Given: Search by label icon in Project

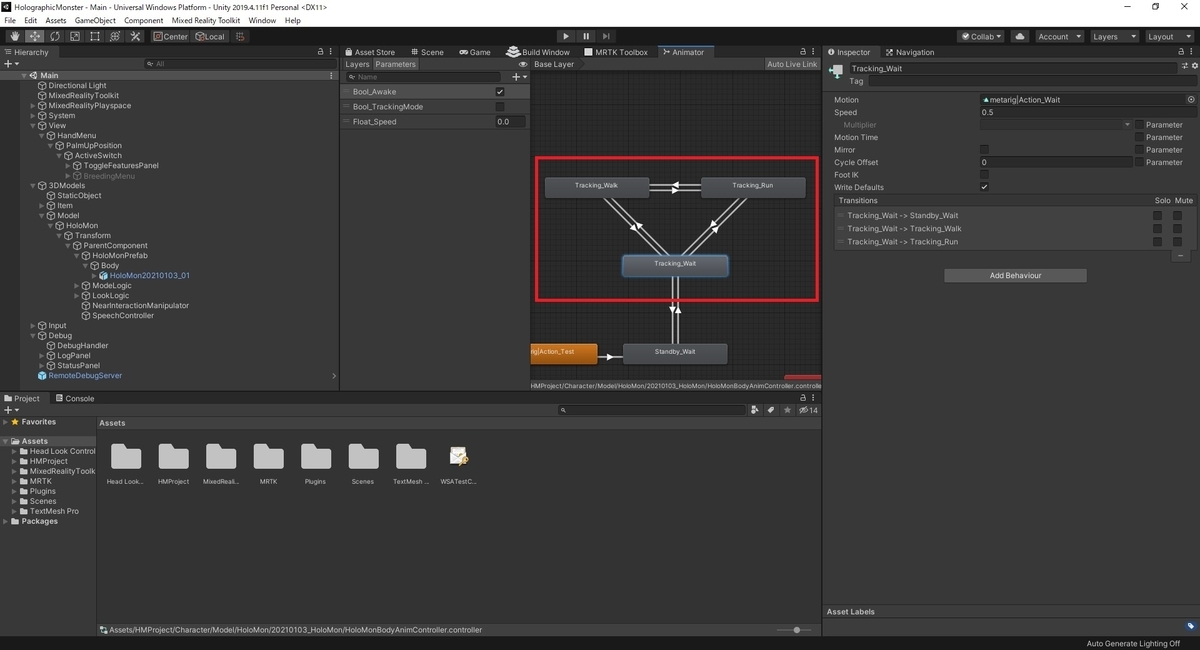Looking at the screenshot, I should pyautogui.click(x=770, y=410).
